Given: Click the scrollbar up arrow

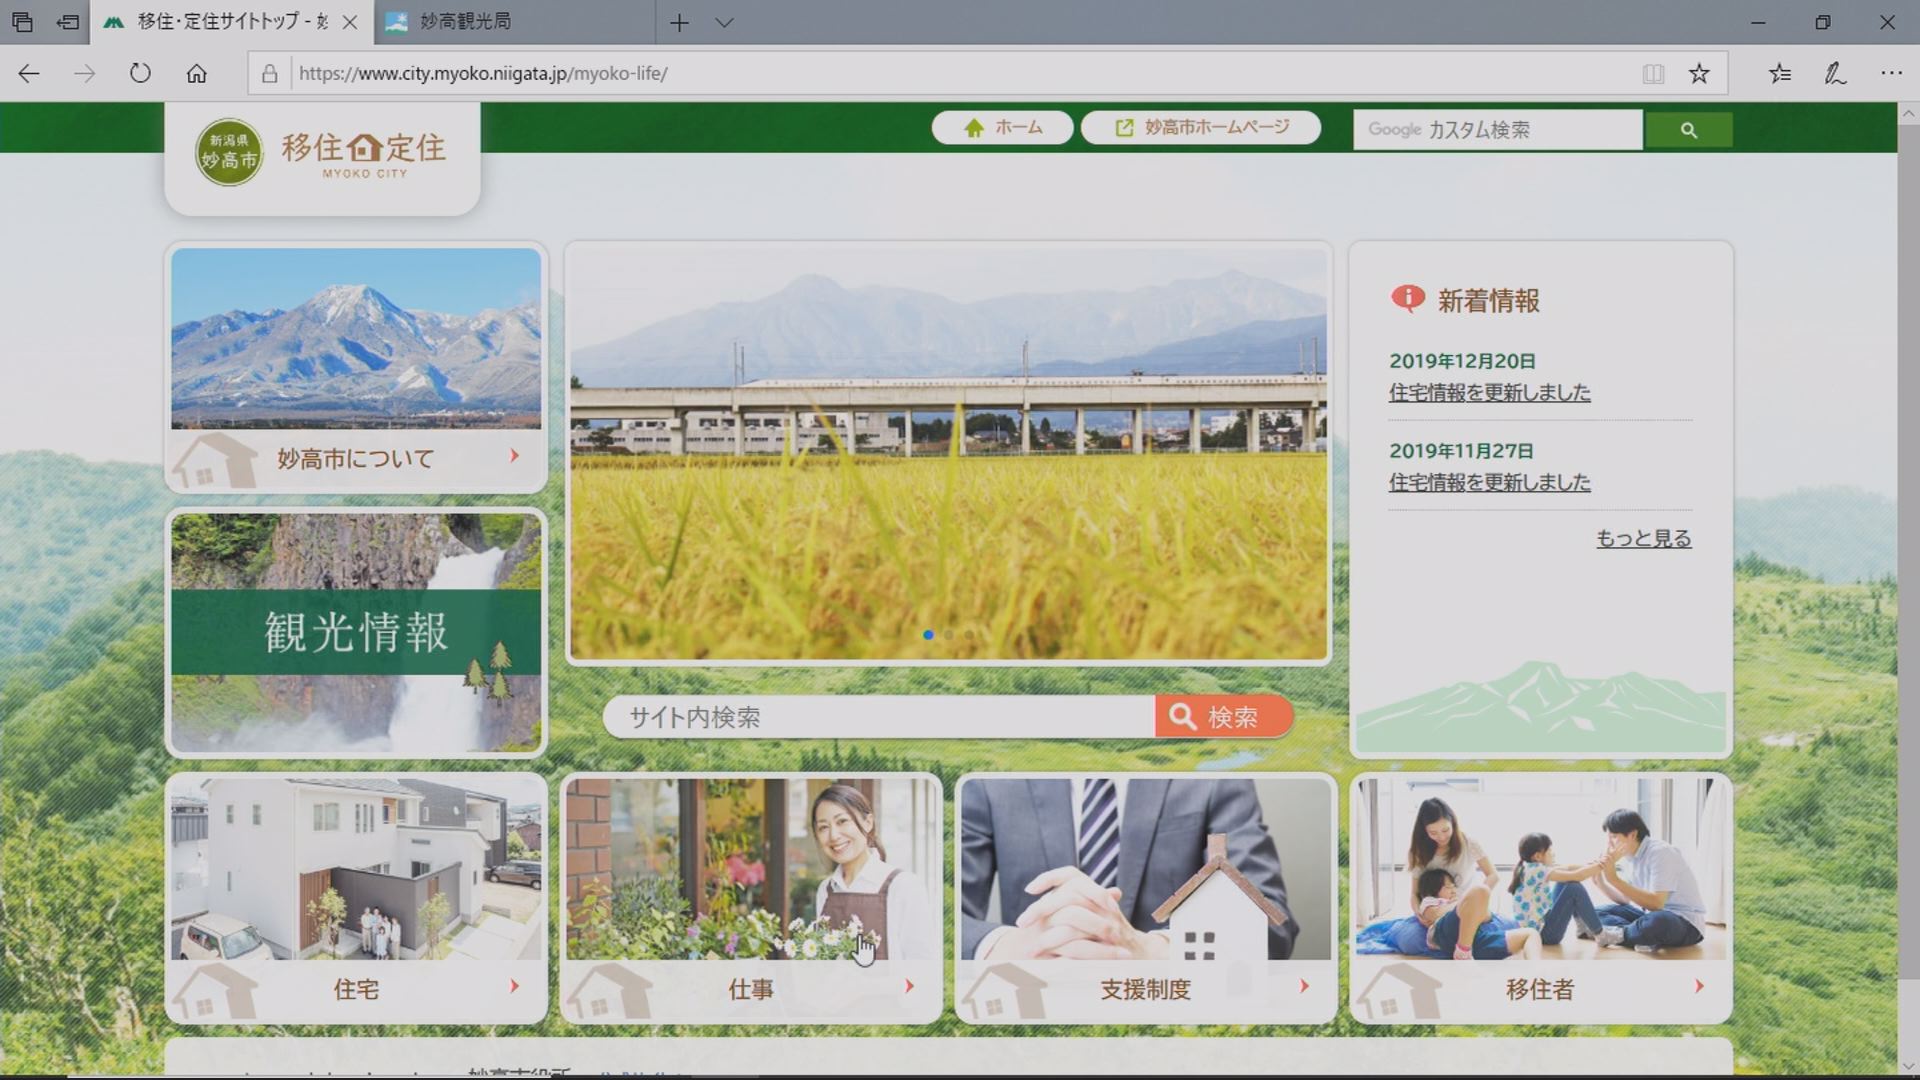Looking at the screenshot, I should (1908, 114).
